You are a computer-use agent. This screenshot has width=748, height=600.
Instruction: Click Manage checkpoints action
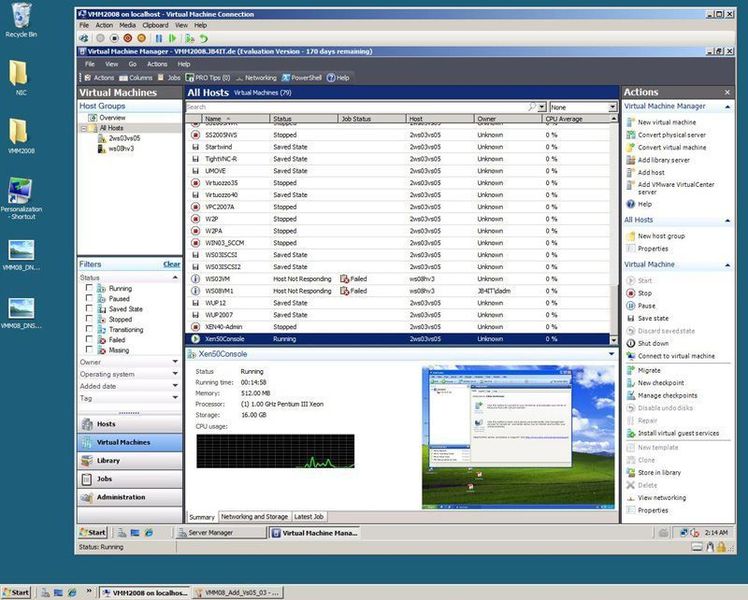pos(662,395)
